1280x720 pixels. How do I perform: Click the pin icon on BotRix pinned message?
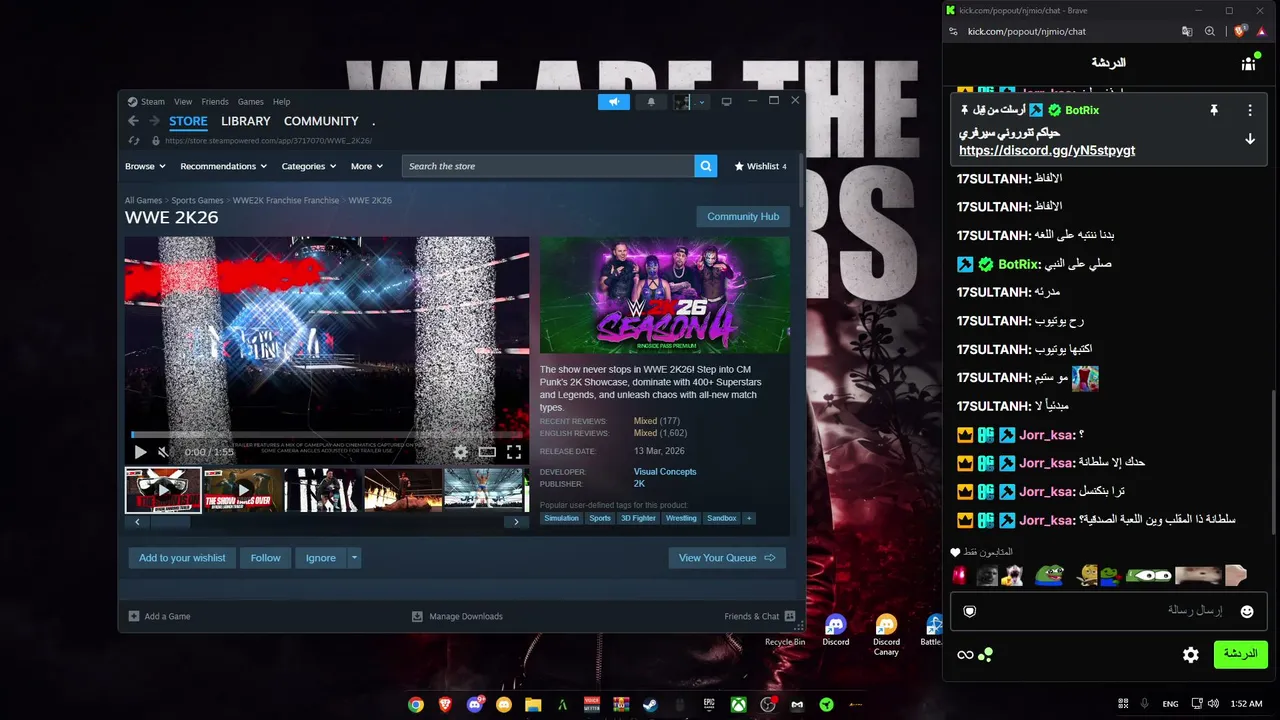pyautogui.click(x=1214, y=110)
